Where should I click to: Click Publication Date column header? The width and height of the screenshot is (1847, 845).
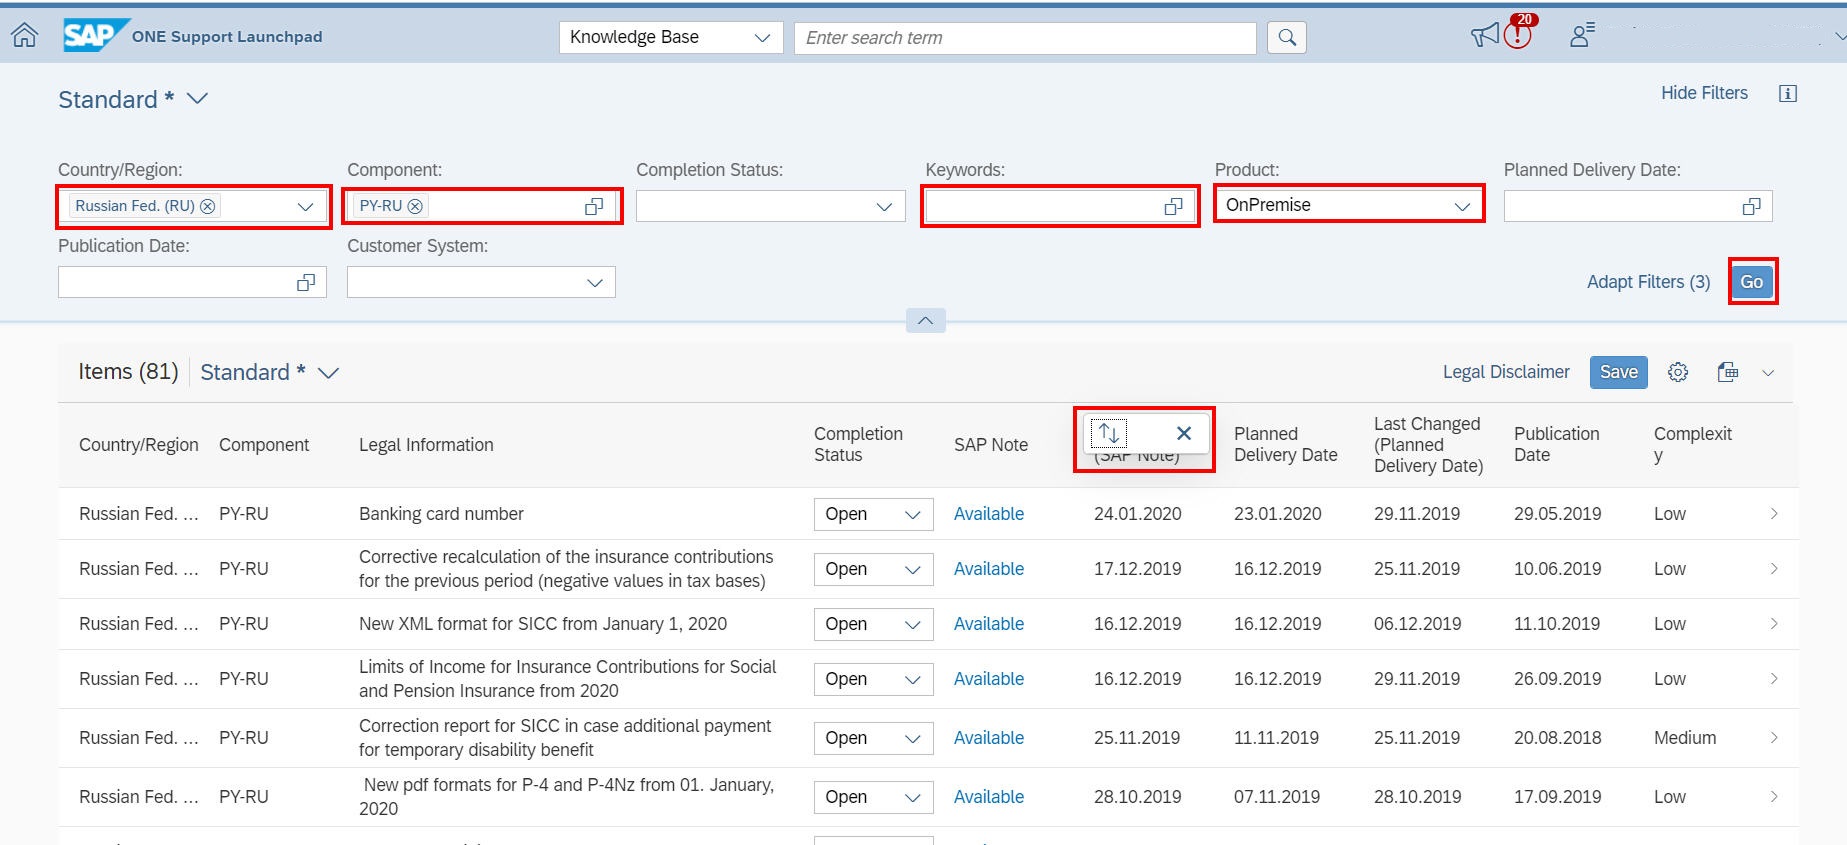(1556, 444)
